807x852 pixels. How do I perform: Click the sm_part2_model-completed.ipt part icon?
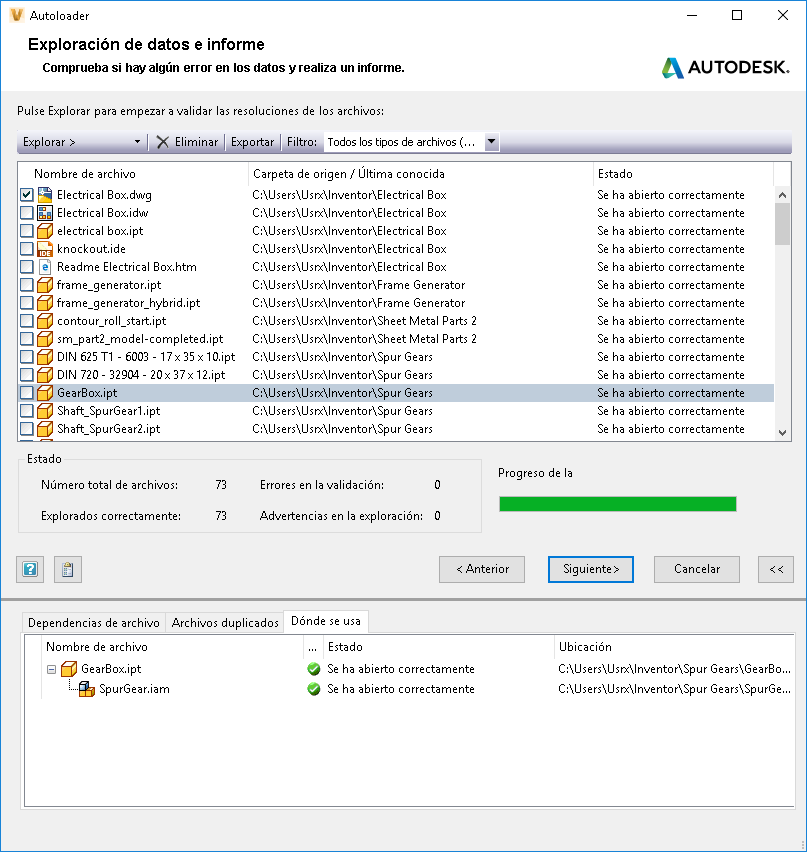click(45, 339)
